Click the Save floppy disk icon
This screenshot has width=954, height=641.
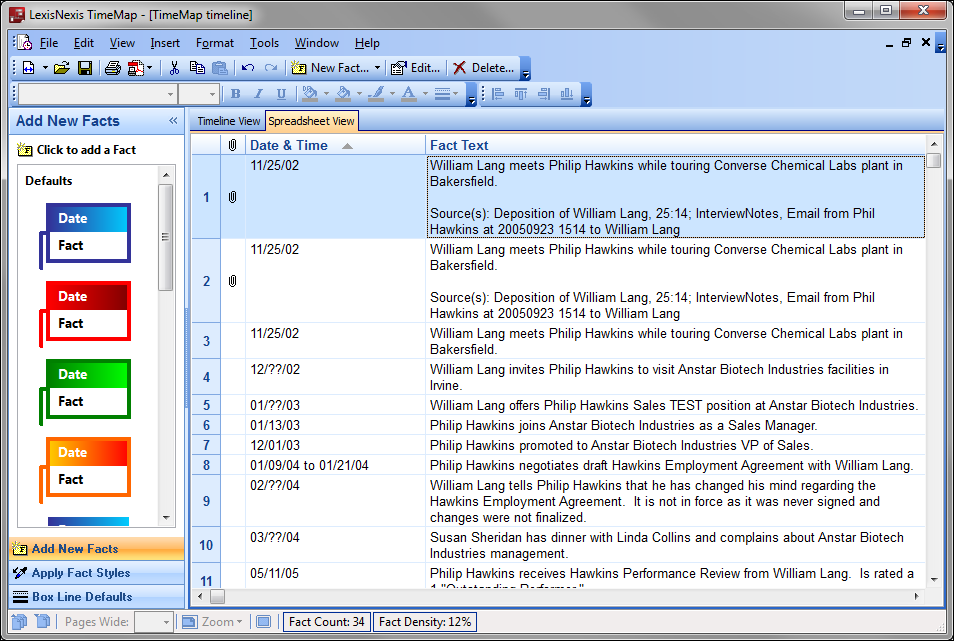(x=85, y=68)
